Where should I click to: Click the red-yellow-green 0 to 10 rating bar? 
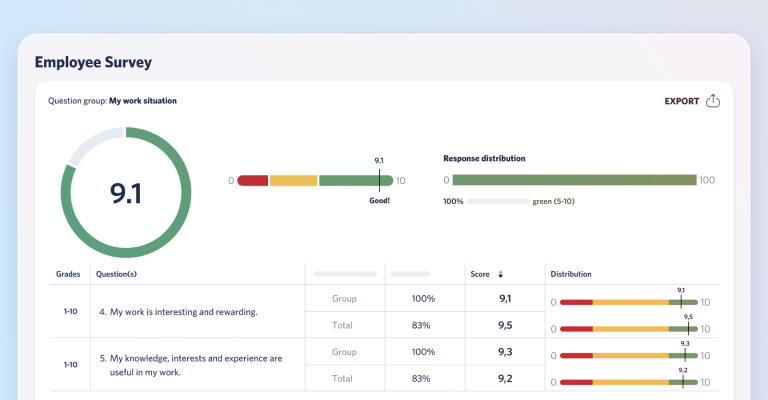coord(315,181)
